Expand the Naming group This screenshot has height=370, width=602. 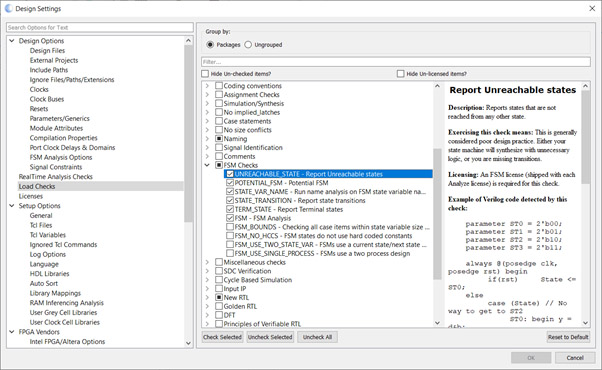point(207,139)
